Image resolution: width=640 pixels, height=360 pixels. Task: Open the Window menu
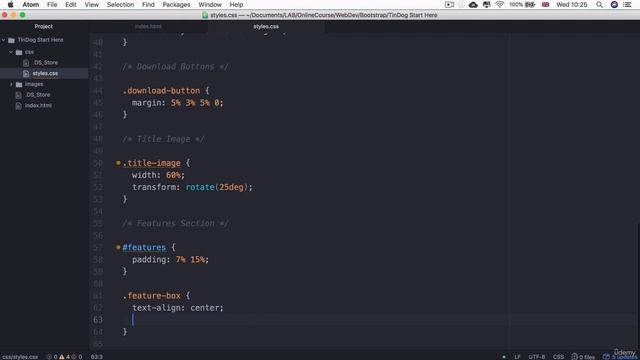tap(210, 4)
